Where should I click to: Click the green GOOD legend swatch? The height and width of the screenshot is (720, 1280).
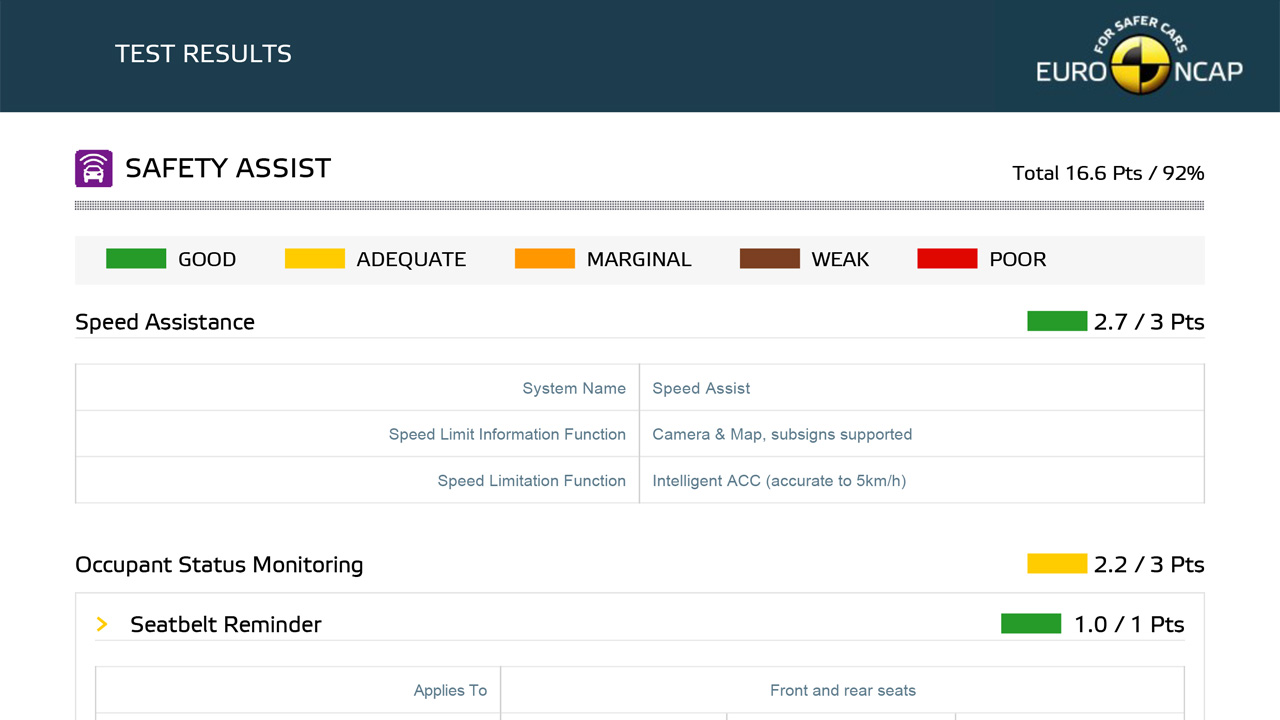pos(136,259)
